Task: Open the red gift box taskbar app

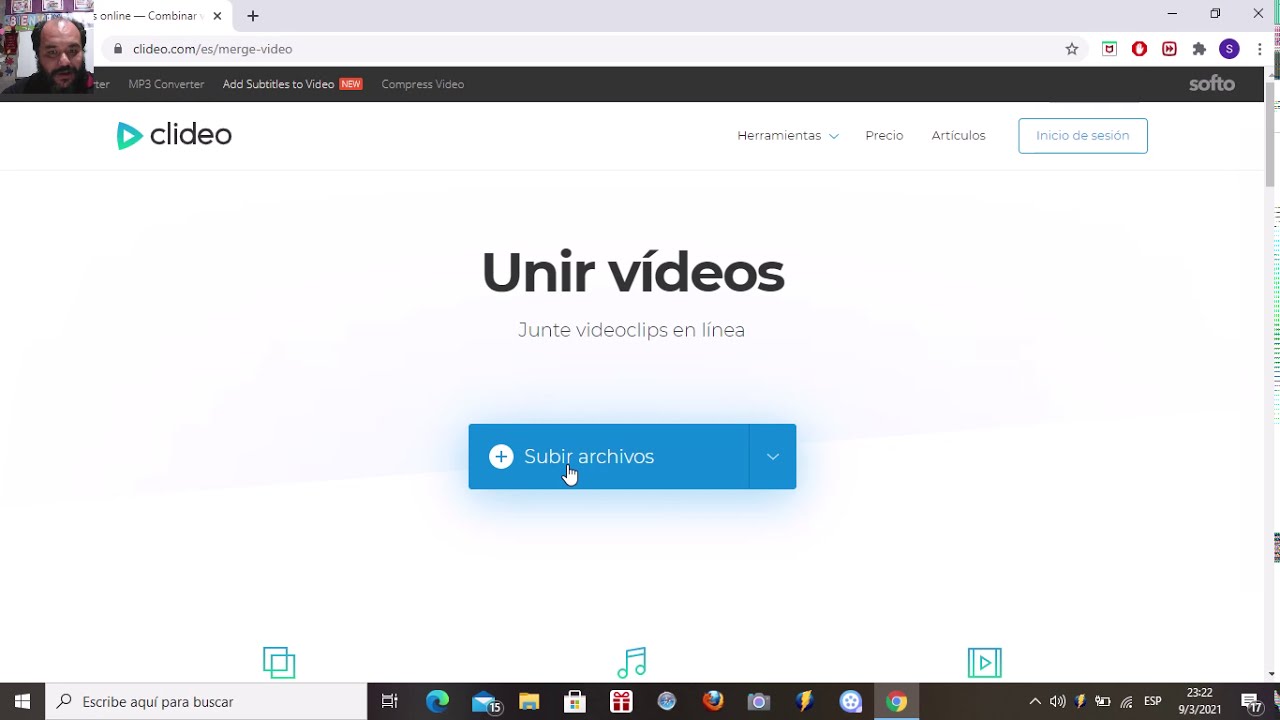Action: [621, 701]
